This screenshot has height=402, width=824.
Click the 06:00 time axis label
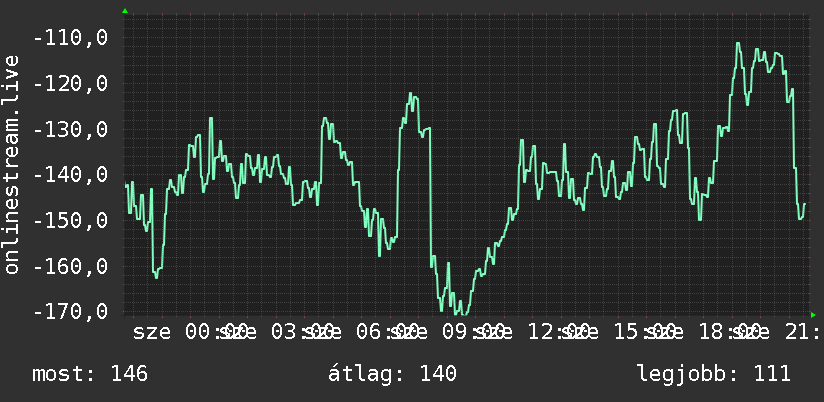pyautogui.click(x=388, y=333)
